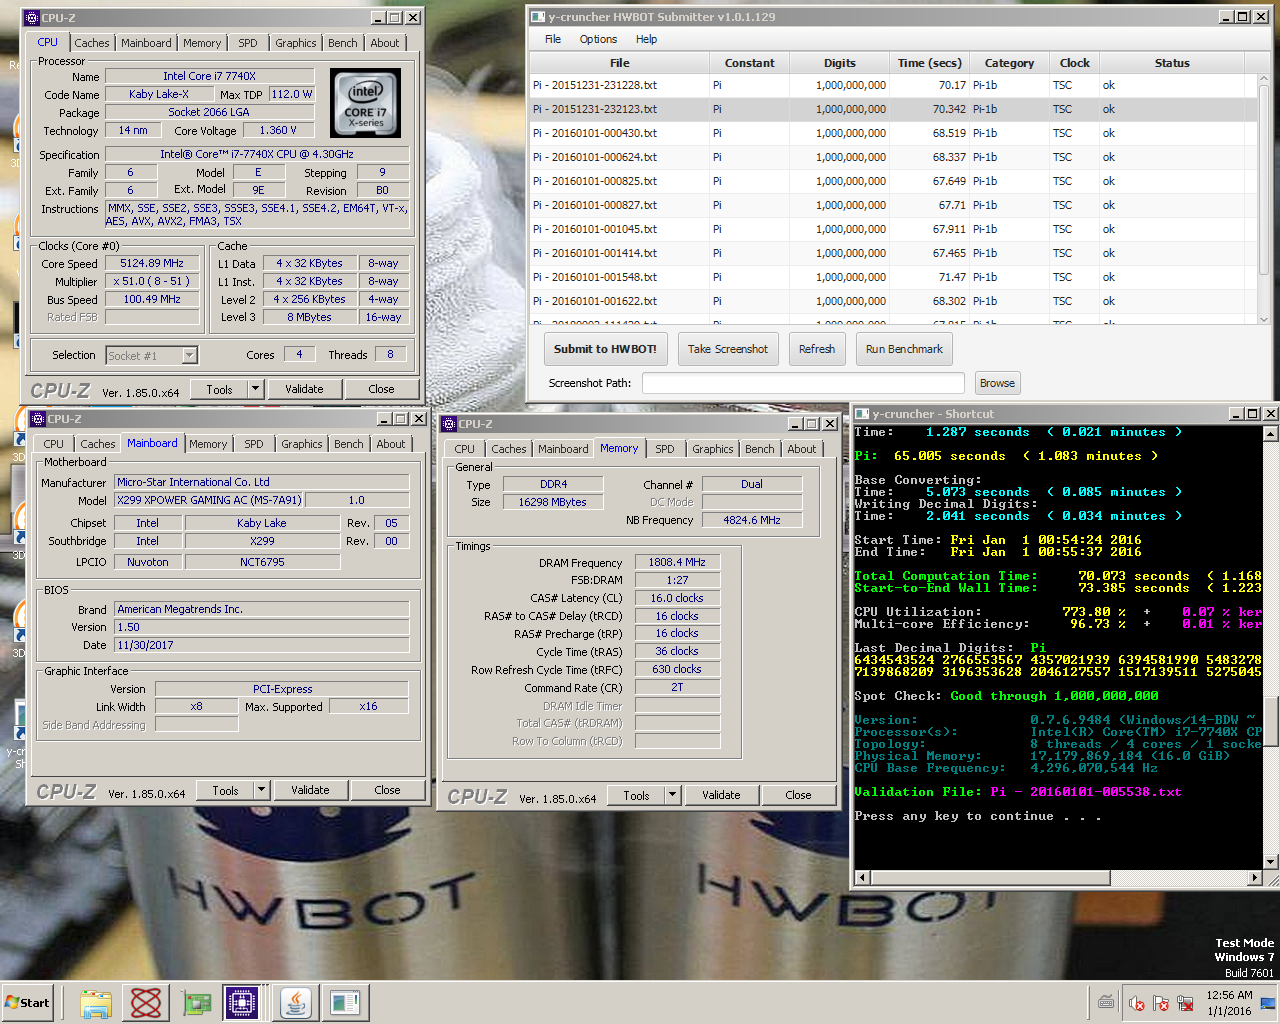Click Validate in Memory CPU-Z window
The image size is (1280, 1024).
[x=721, y=795]
